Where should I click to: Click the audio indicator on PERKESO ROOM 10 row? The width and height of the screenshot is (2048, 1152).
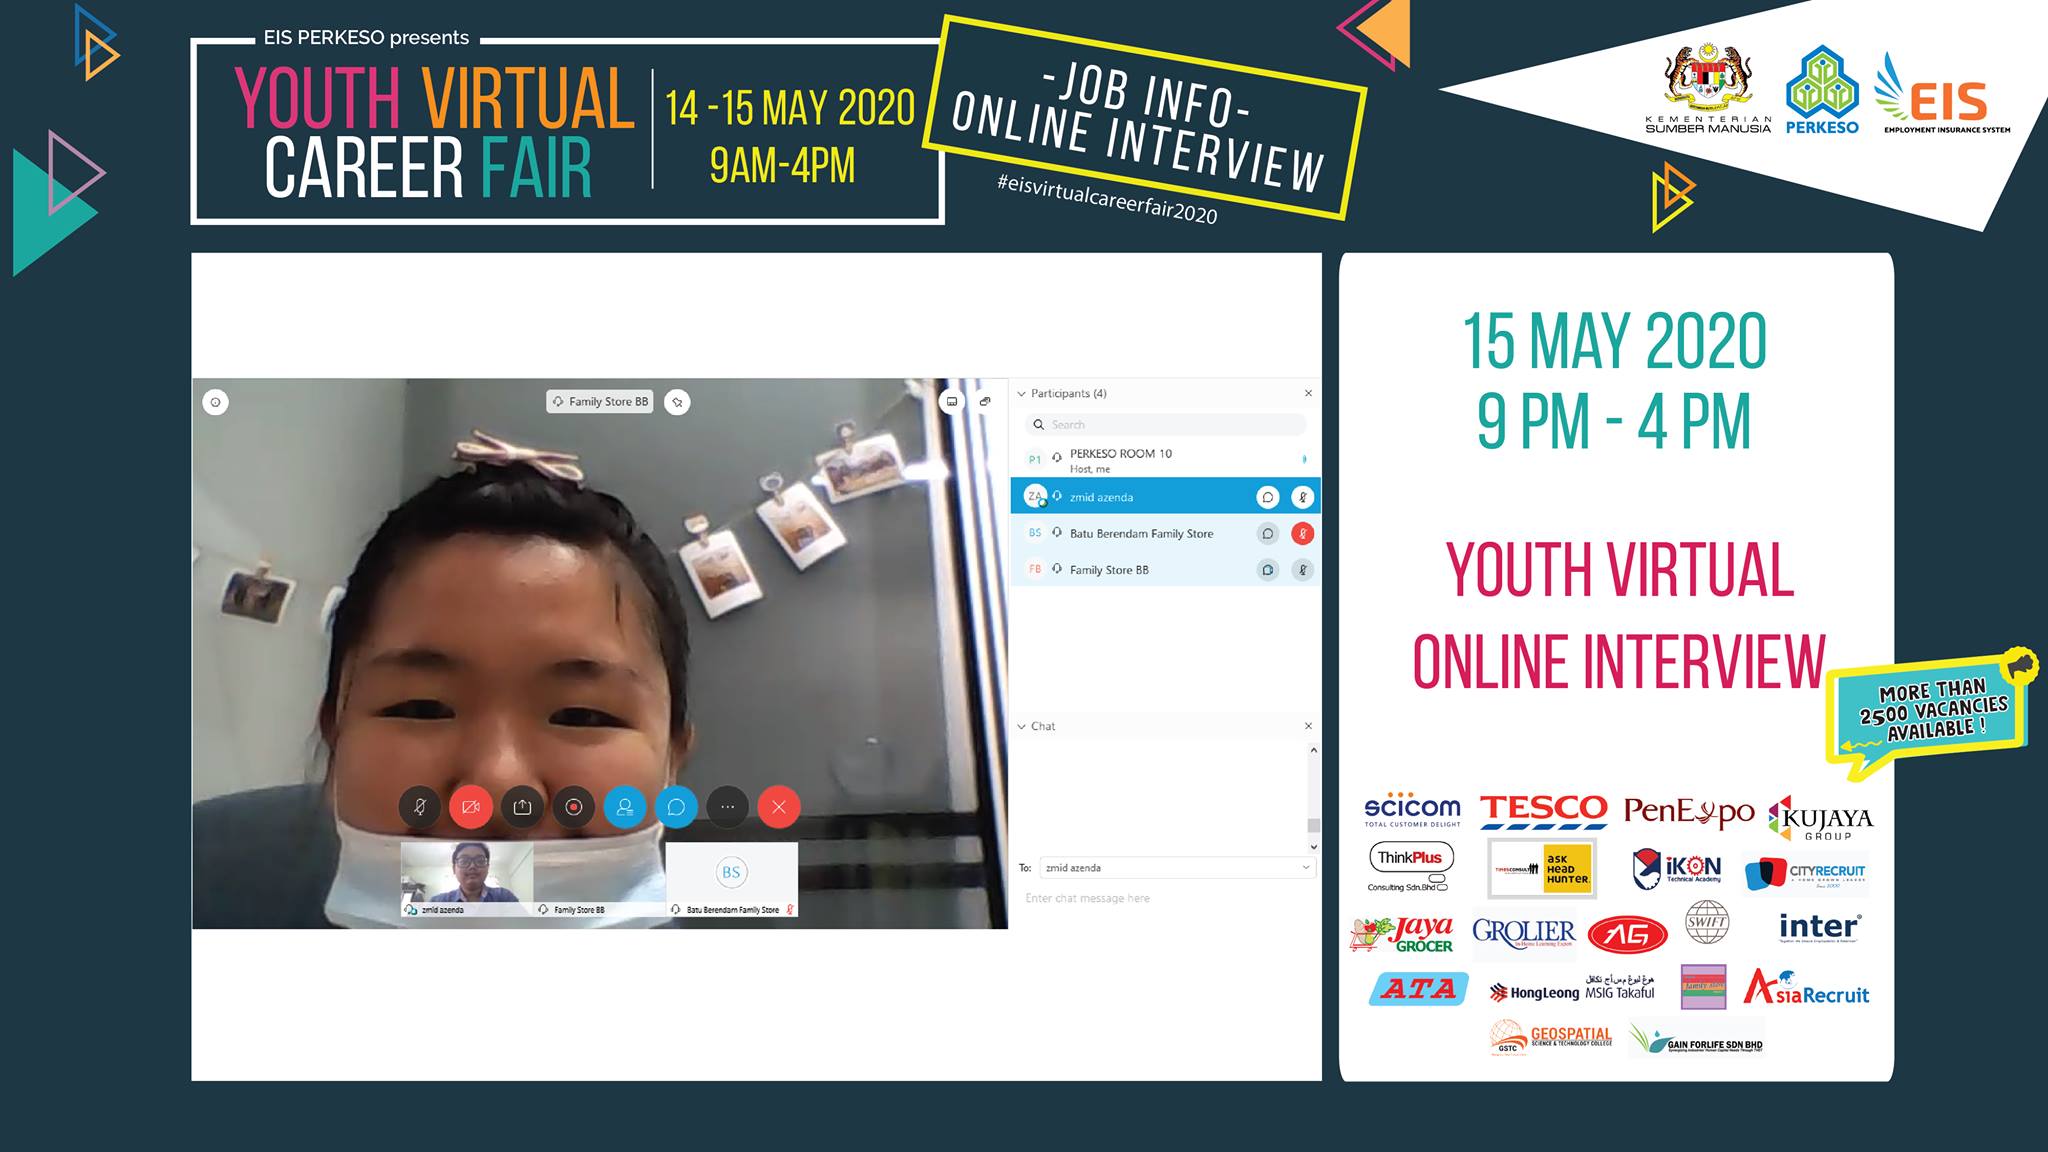pyautogui.click(x=1303, y=460)
